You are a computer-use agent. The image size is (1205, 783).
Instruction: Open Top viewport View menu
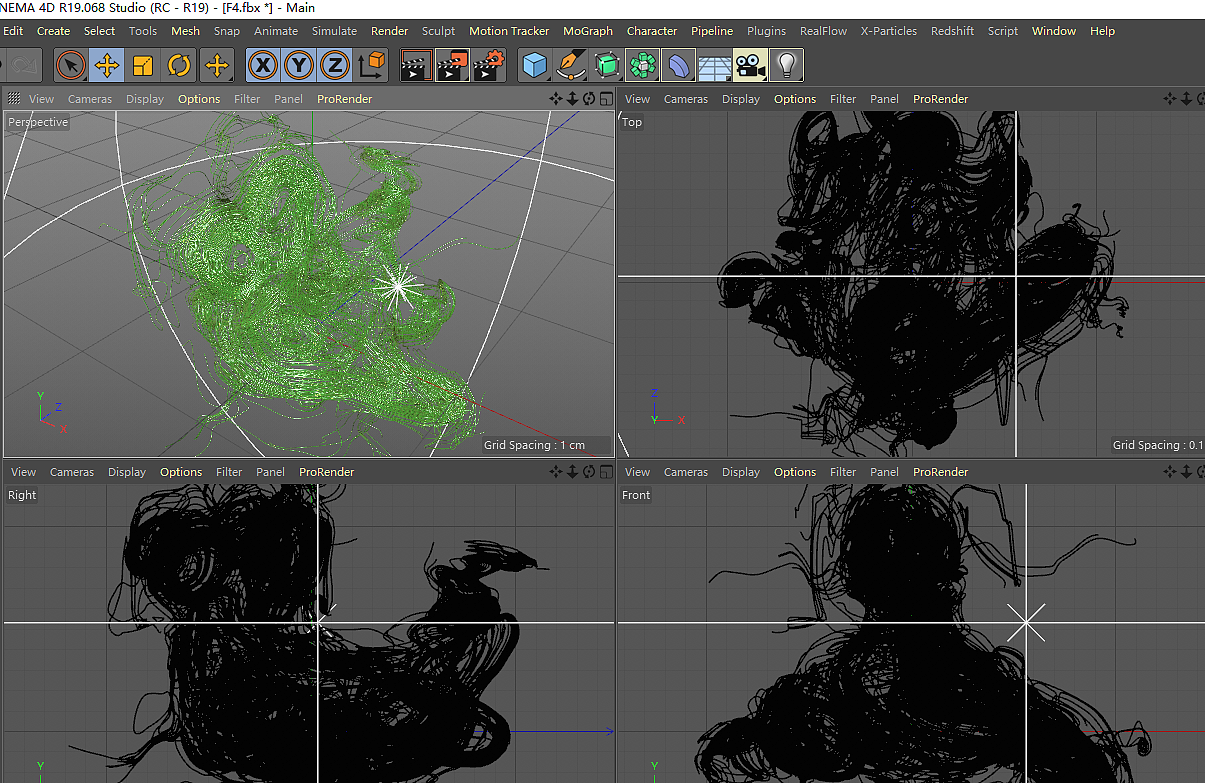637,99
